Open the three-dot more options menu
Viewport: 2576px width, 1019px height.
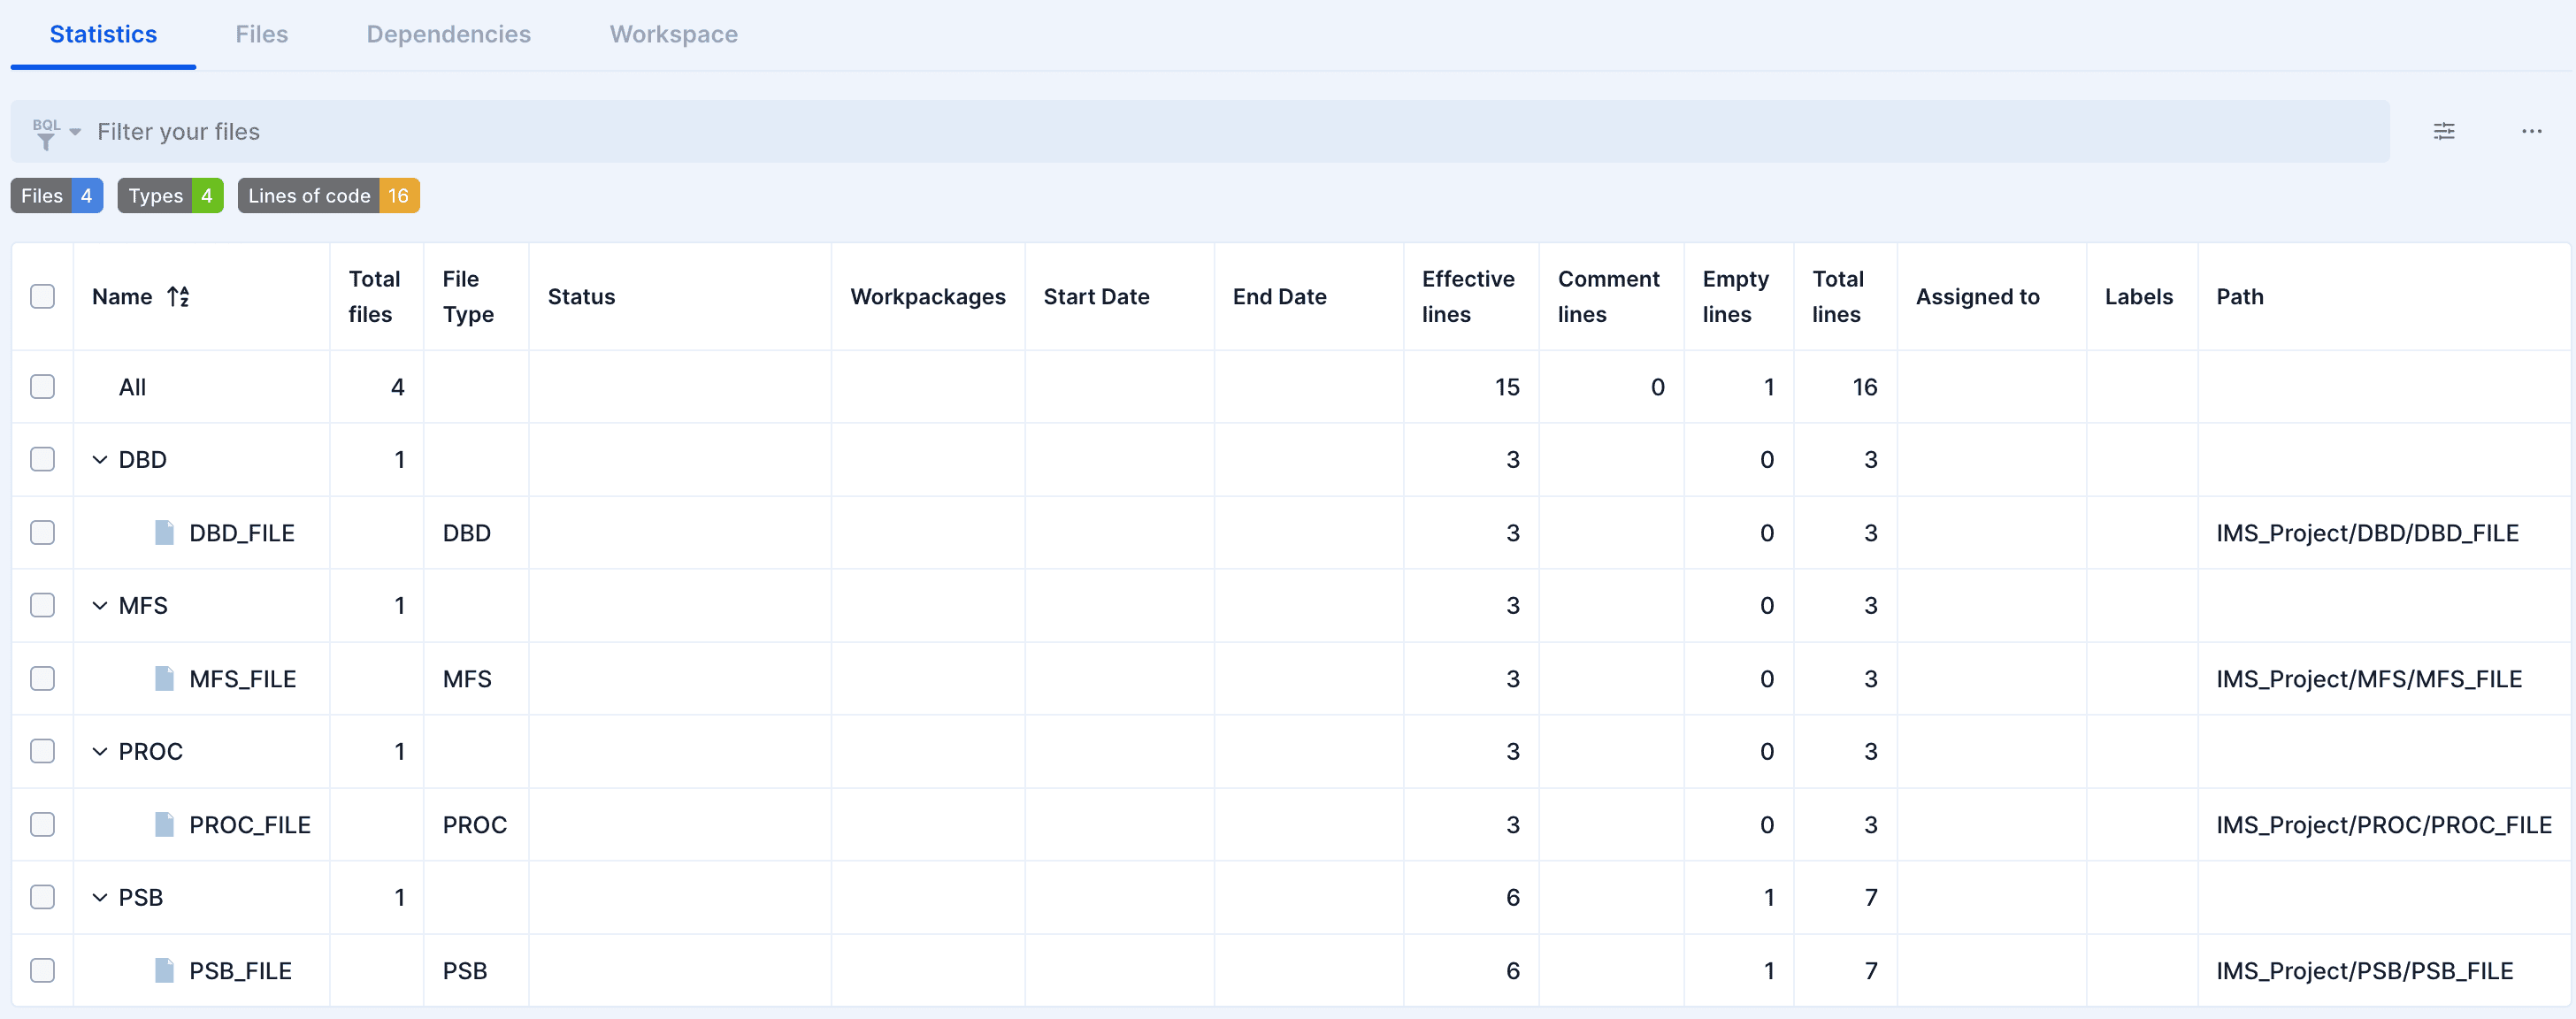(2531, 131)
